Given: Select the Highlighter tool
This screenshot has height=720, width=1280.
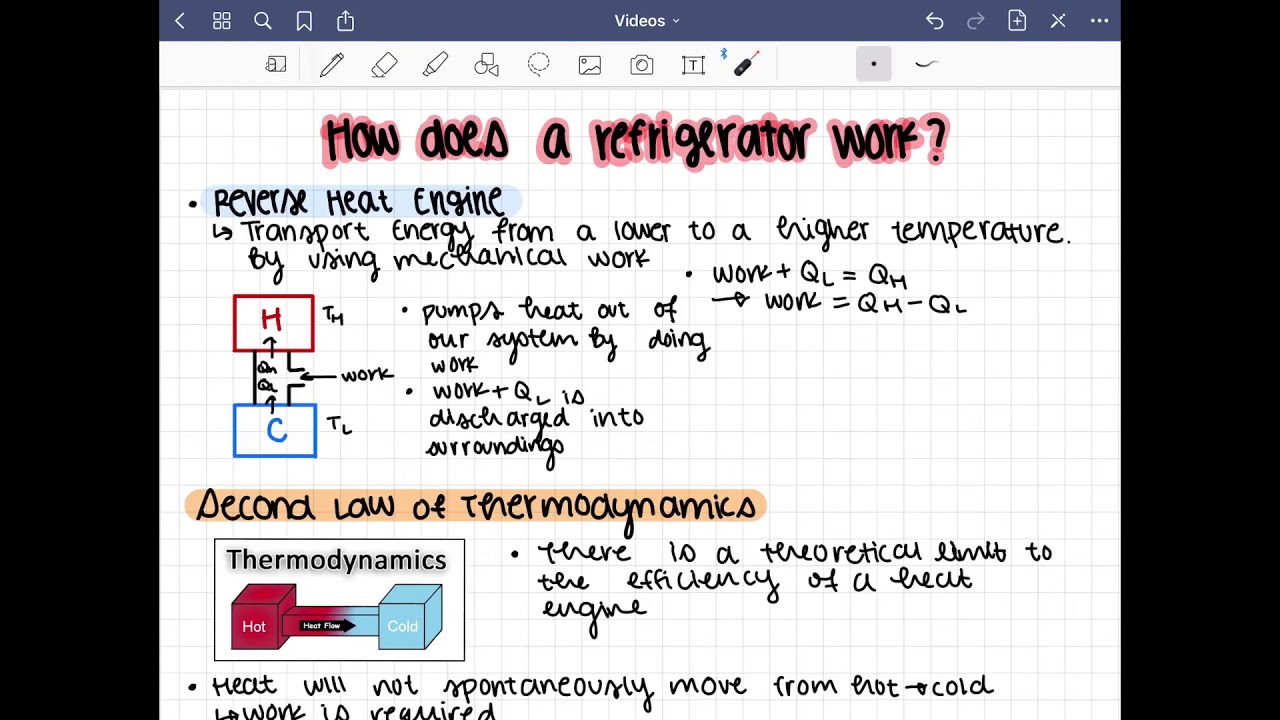Looking at the screenshot, I should pyautogui.click(x=435, y=65).
